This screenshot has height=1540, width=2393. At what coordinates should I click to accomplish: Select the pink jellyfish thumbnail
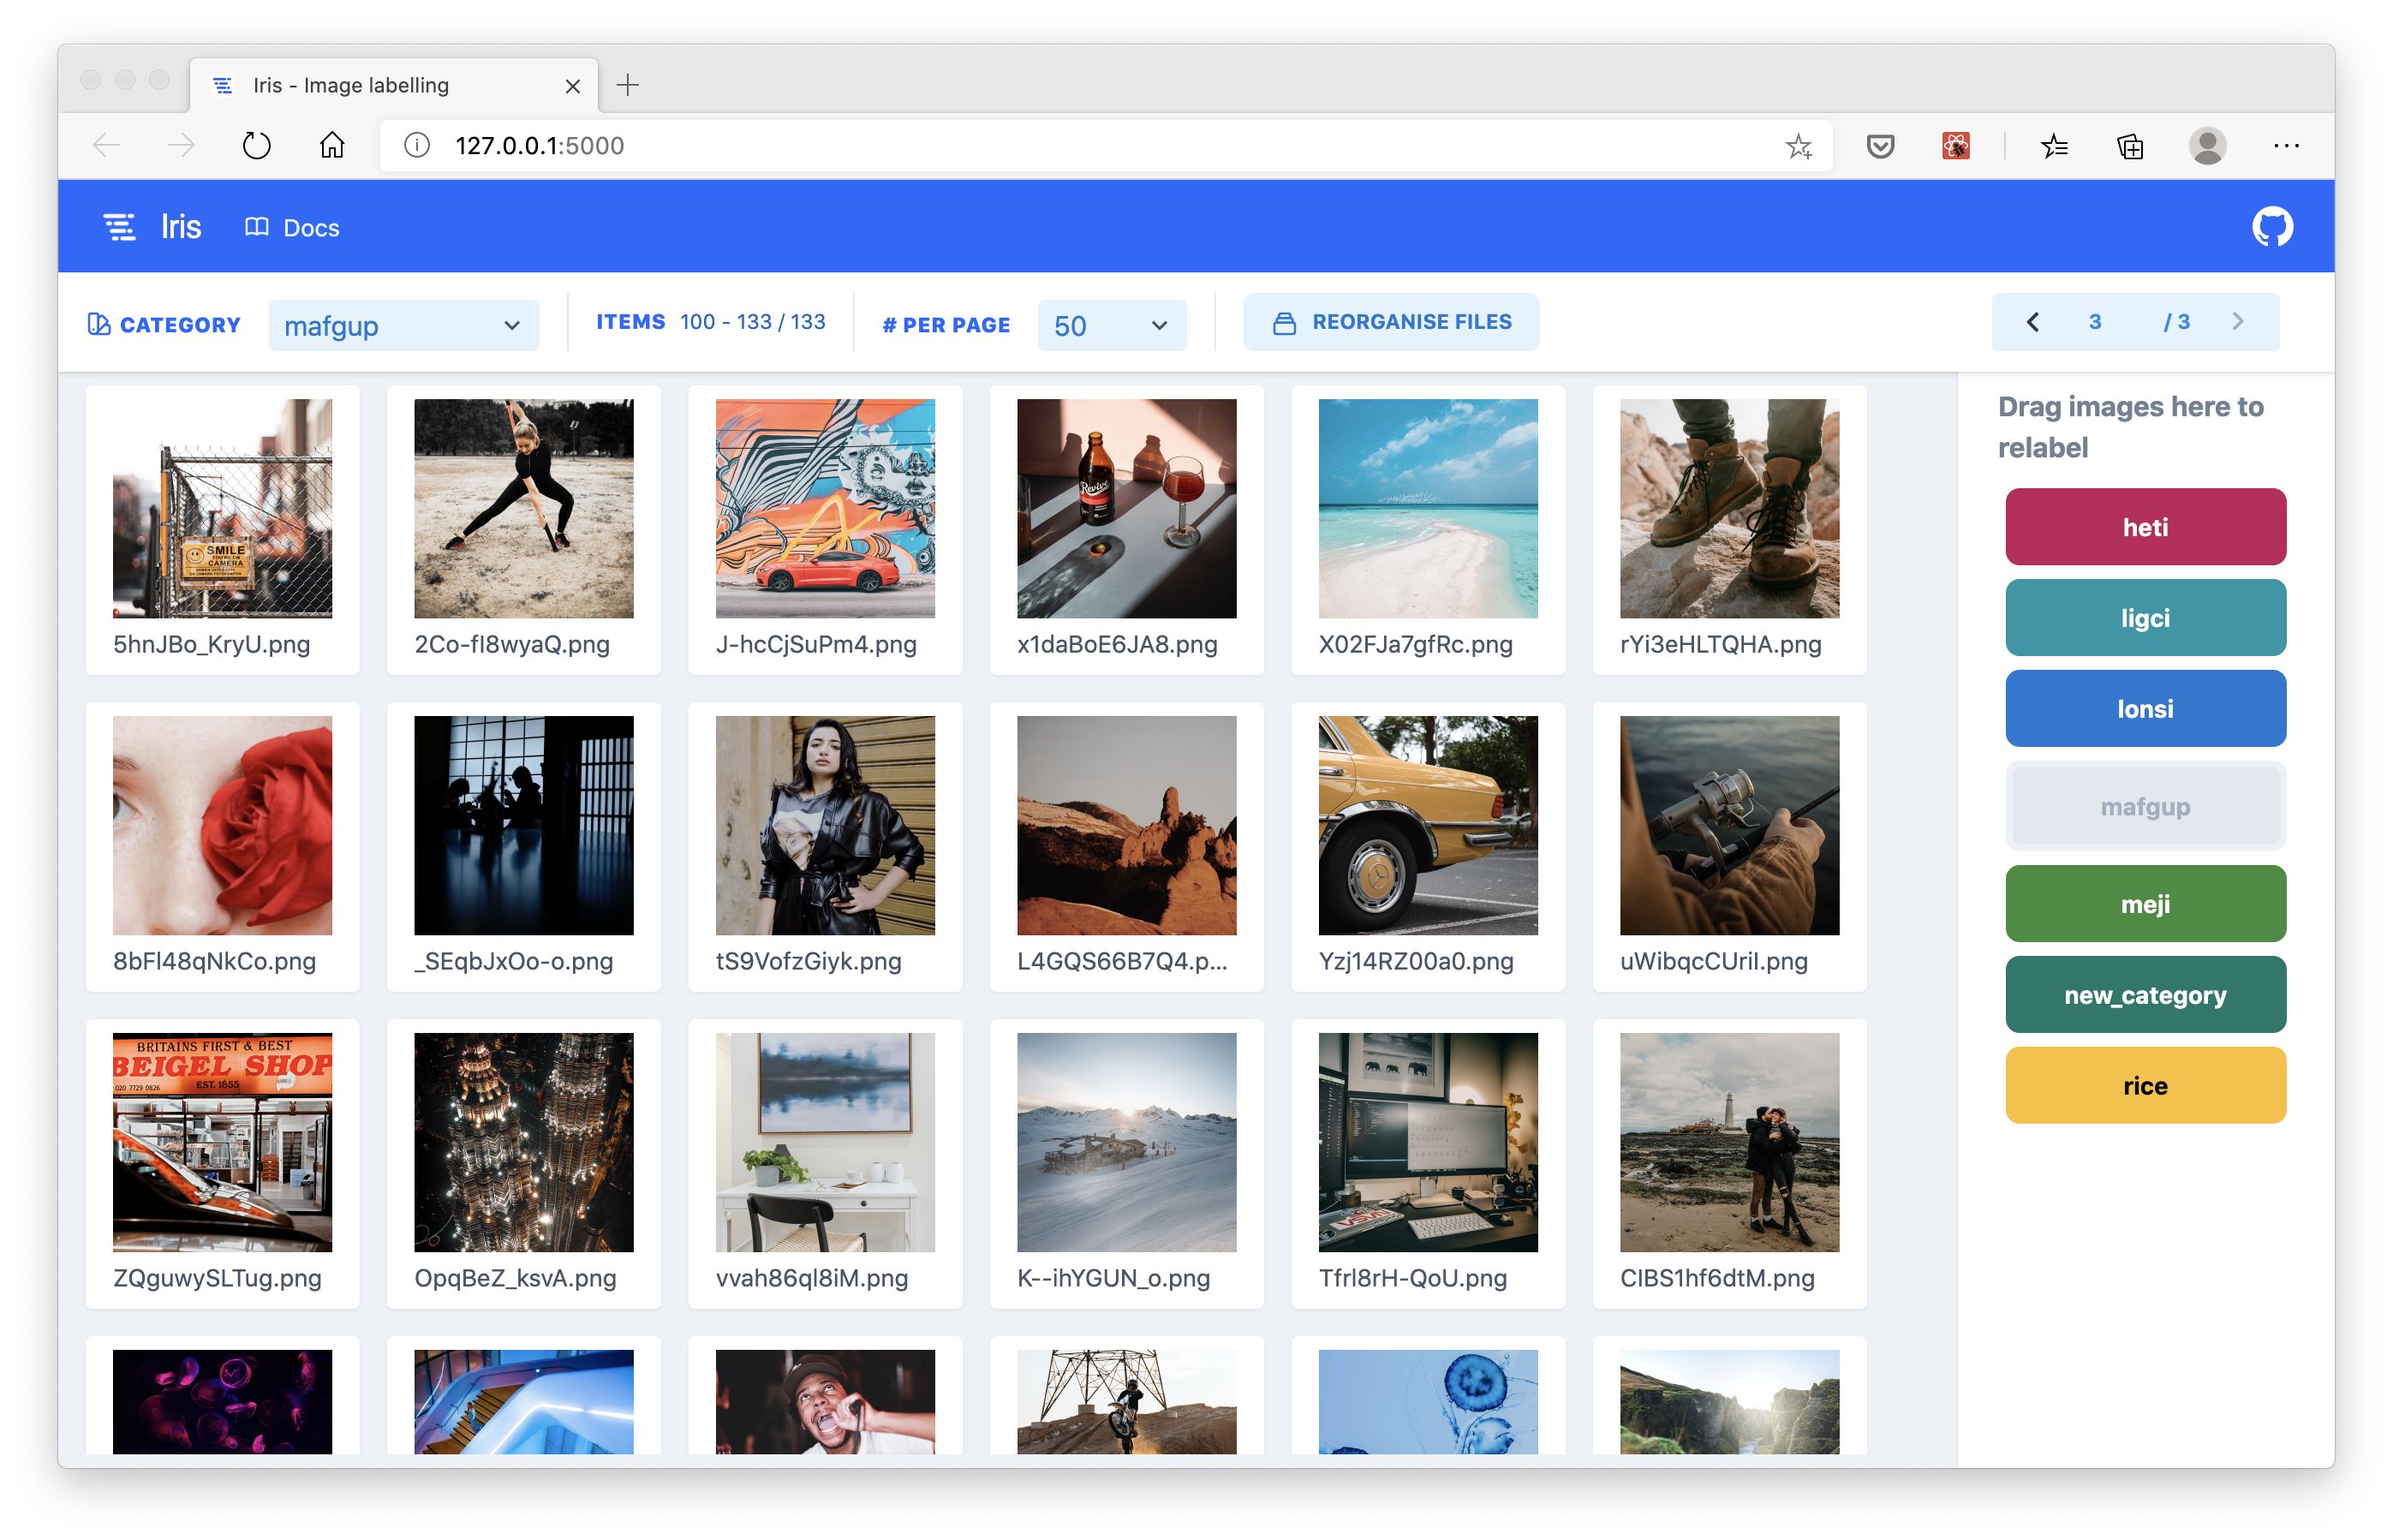[222, 1402]
